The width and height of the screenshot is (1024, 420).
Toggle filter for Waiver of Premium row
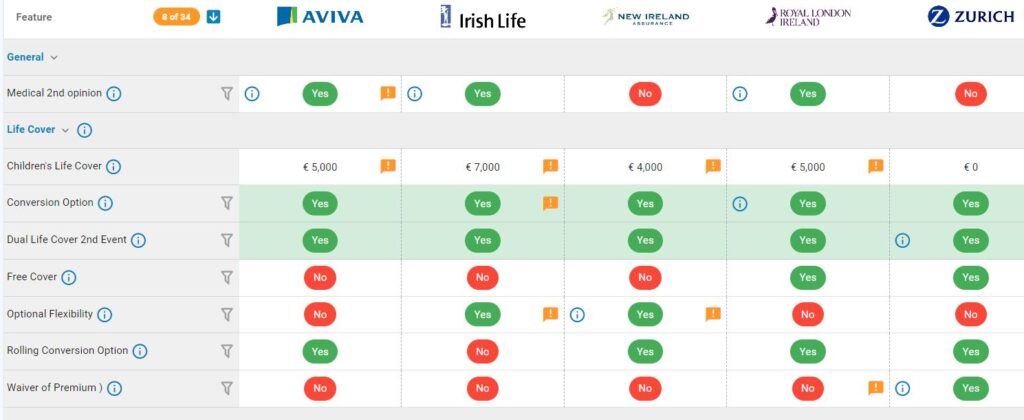(227, 388)
